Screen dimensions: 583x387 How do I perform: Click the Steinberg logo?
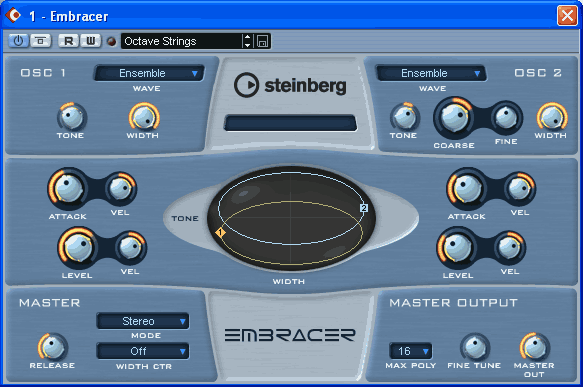click(x=290, y=86)
